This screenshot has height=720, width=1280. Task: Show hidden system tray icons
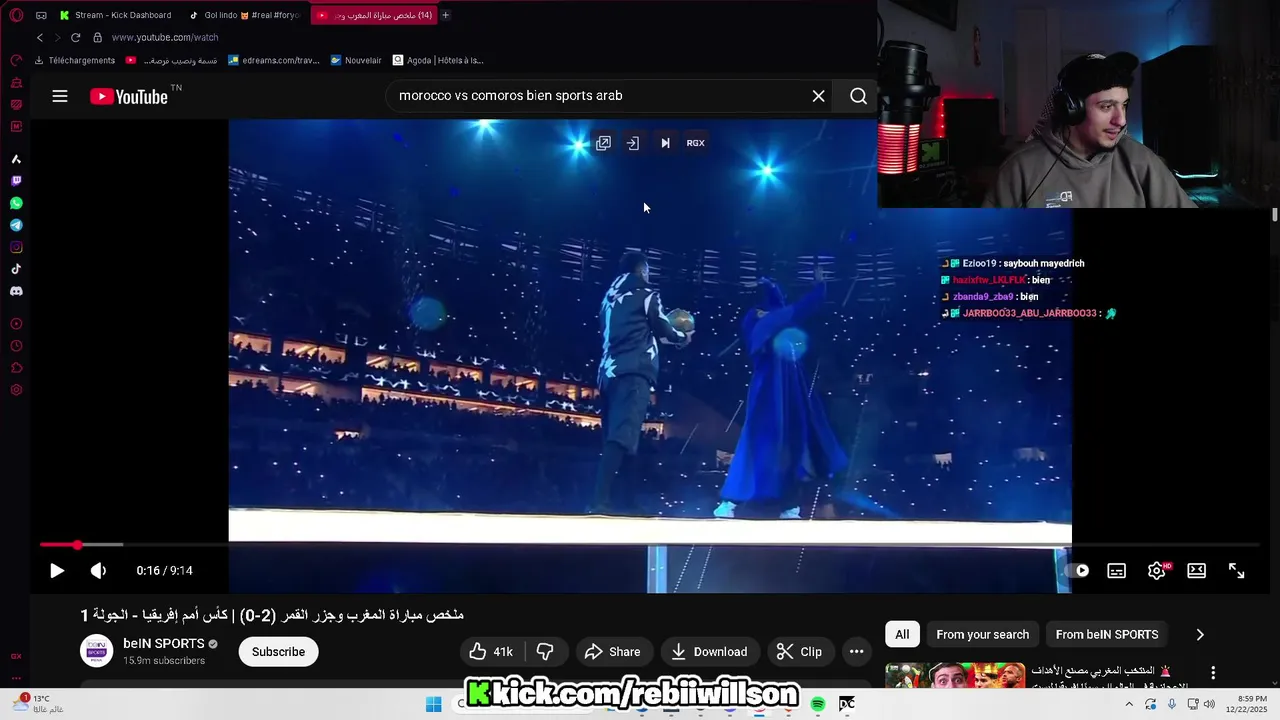1129,705
